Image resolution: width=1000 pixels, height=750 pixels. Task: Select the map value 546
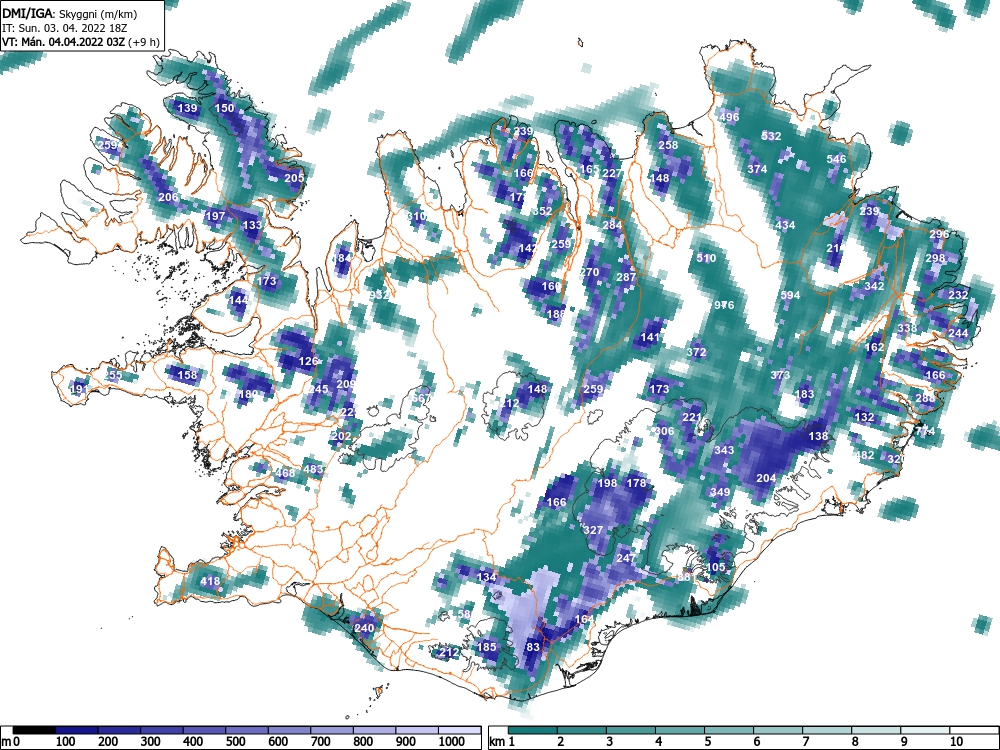tap(836, 159)
